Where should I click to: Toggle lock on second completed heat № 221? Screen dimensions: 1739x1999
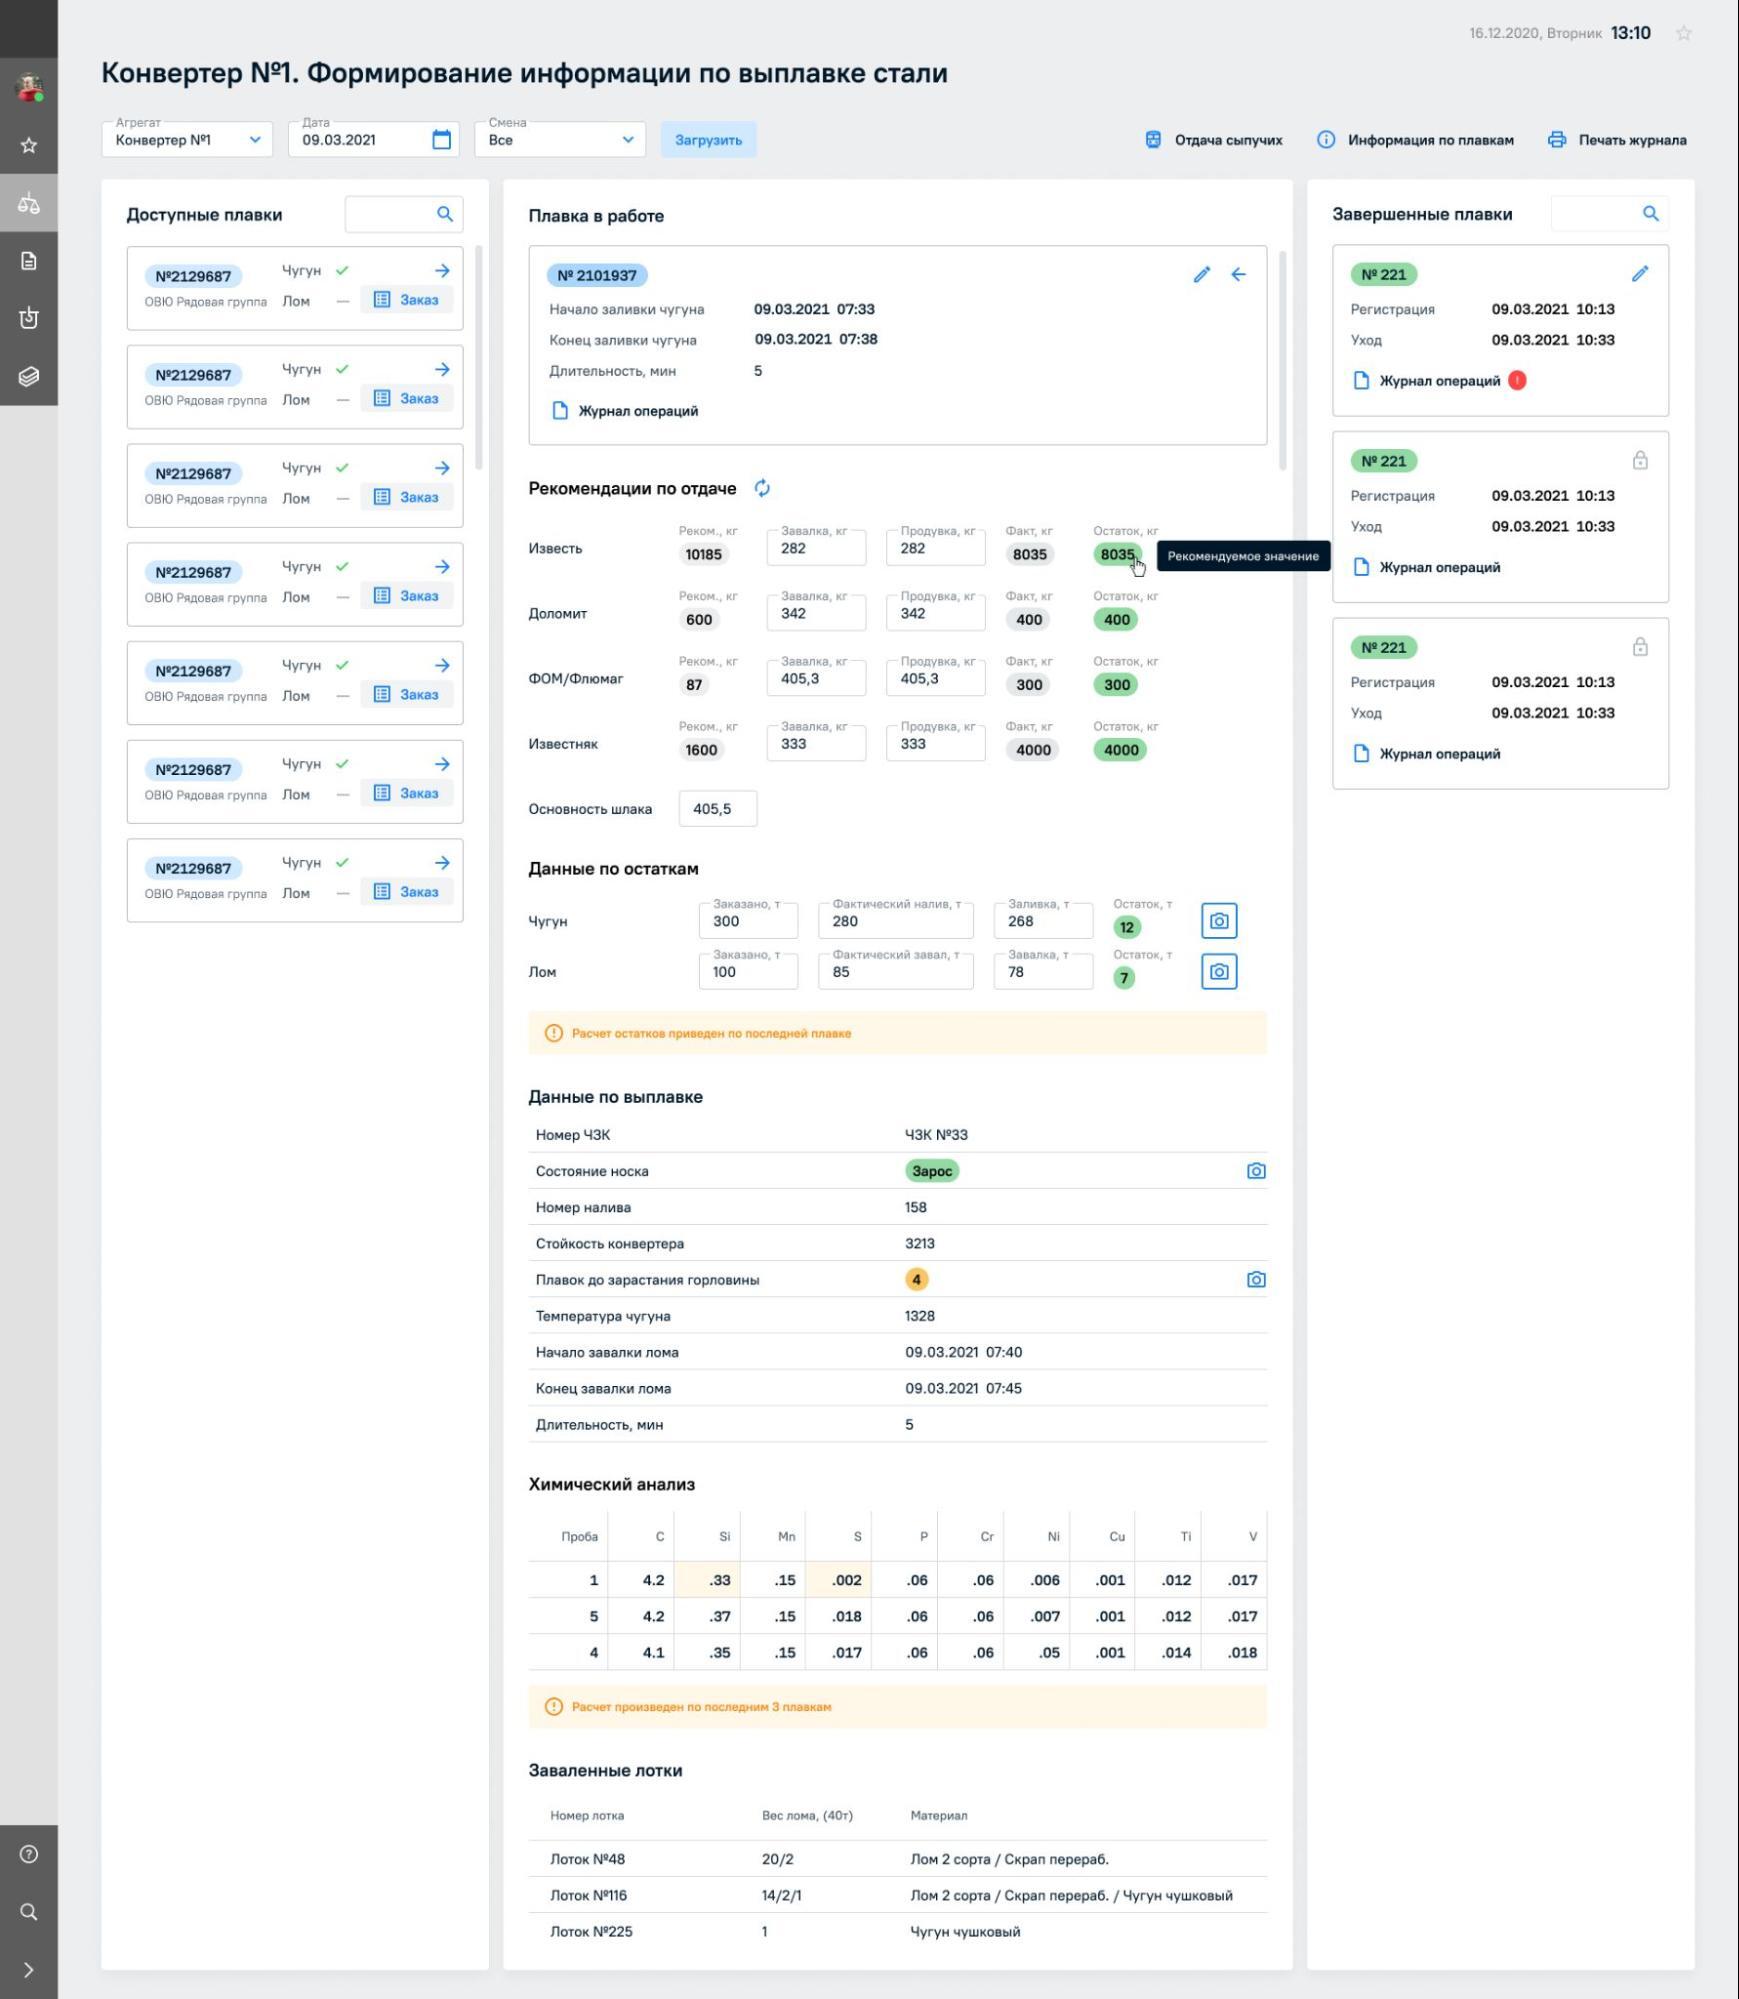[x=1640, y=460]
